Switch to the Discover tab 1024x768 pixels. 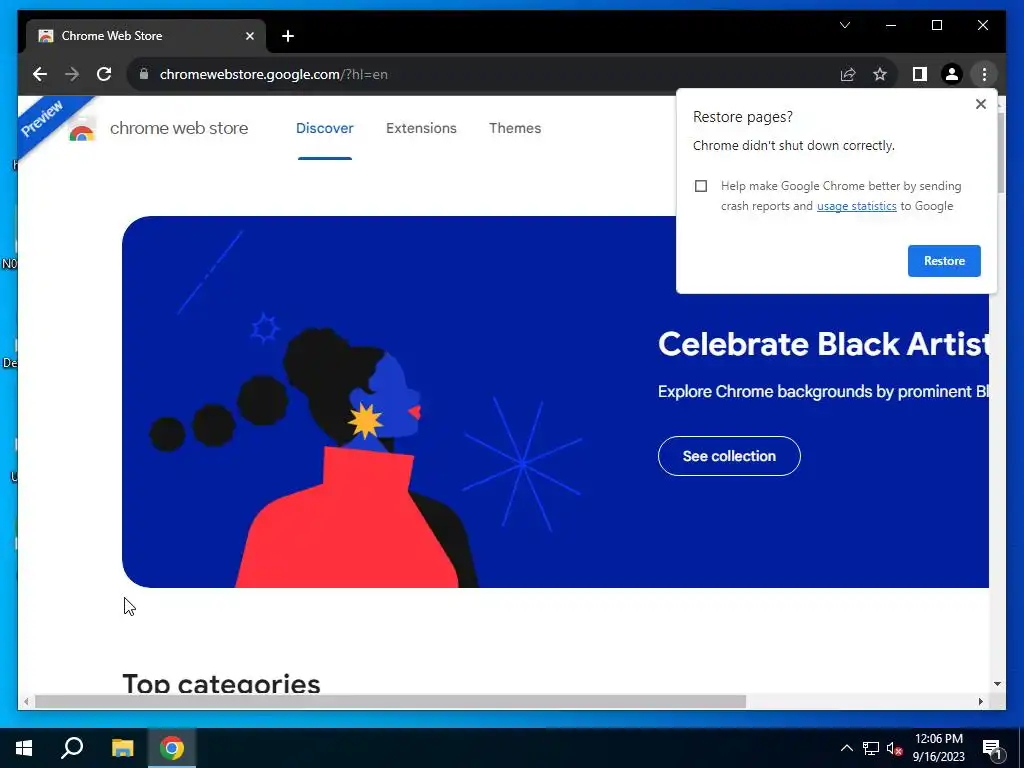point(325,128)
